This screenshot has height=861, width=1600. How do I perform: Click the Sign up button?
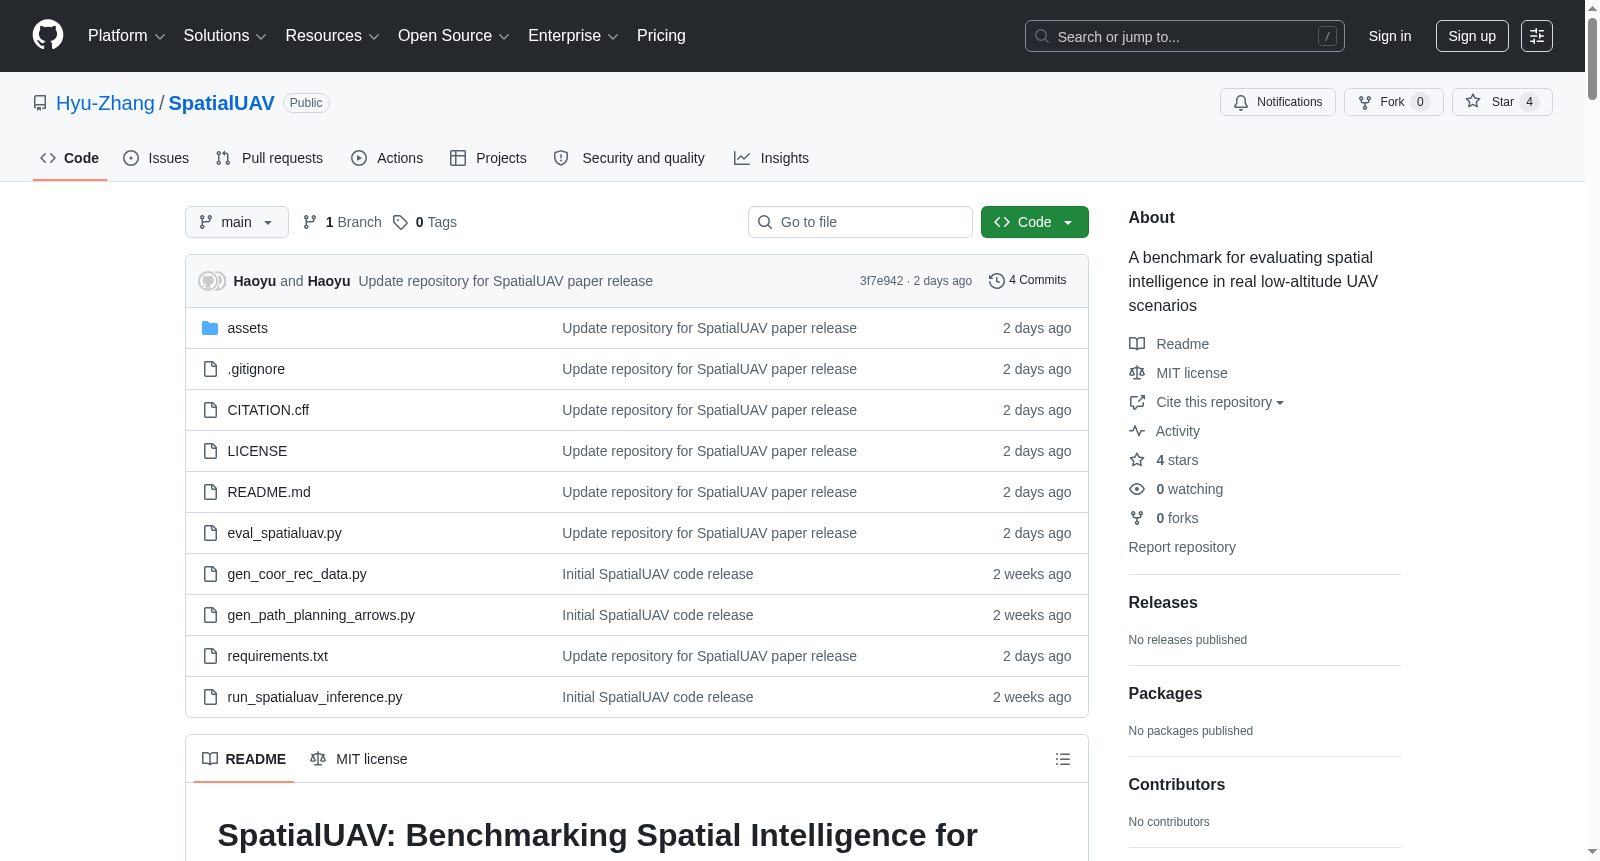1472,36
